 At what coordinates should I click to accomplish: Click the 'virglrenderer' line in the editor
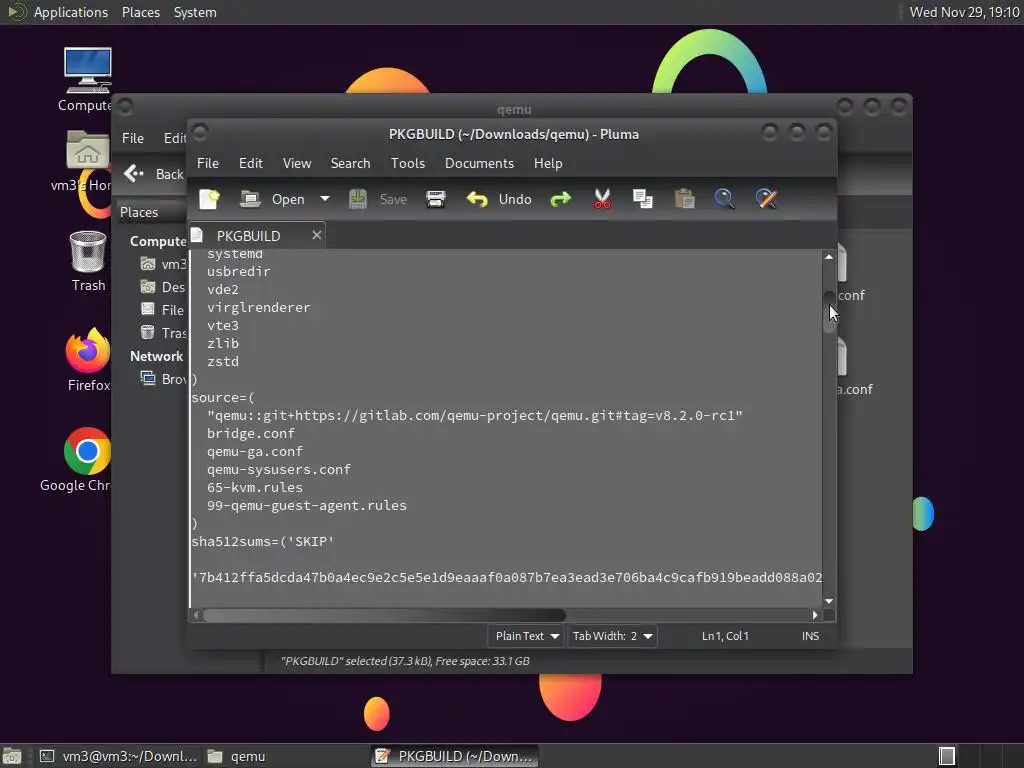pyautogui.click(x=259, y=308)
